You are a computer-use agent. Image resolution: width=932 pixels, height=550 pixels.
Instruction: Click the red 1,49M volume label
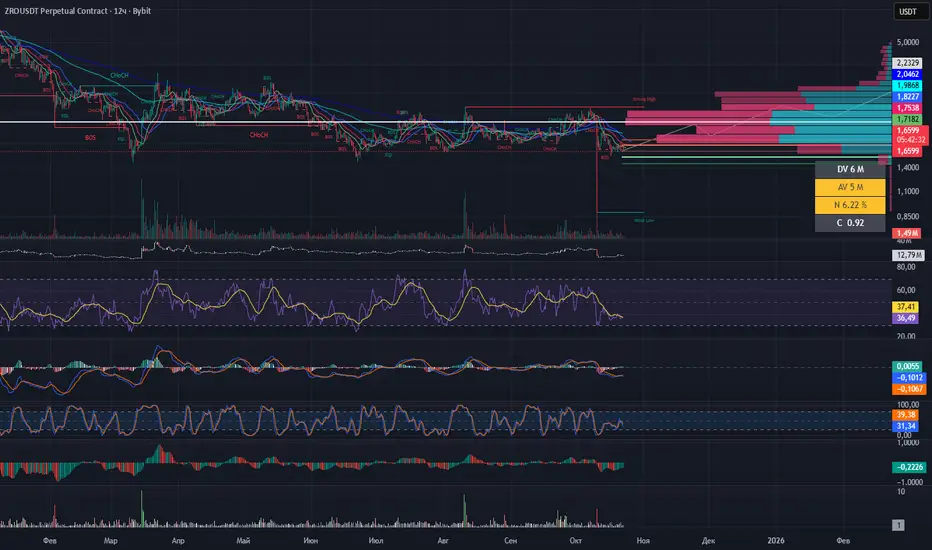coord(906,234)
